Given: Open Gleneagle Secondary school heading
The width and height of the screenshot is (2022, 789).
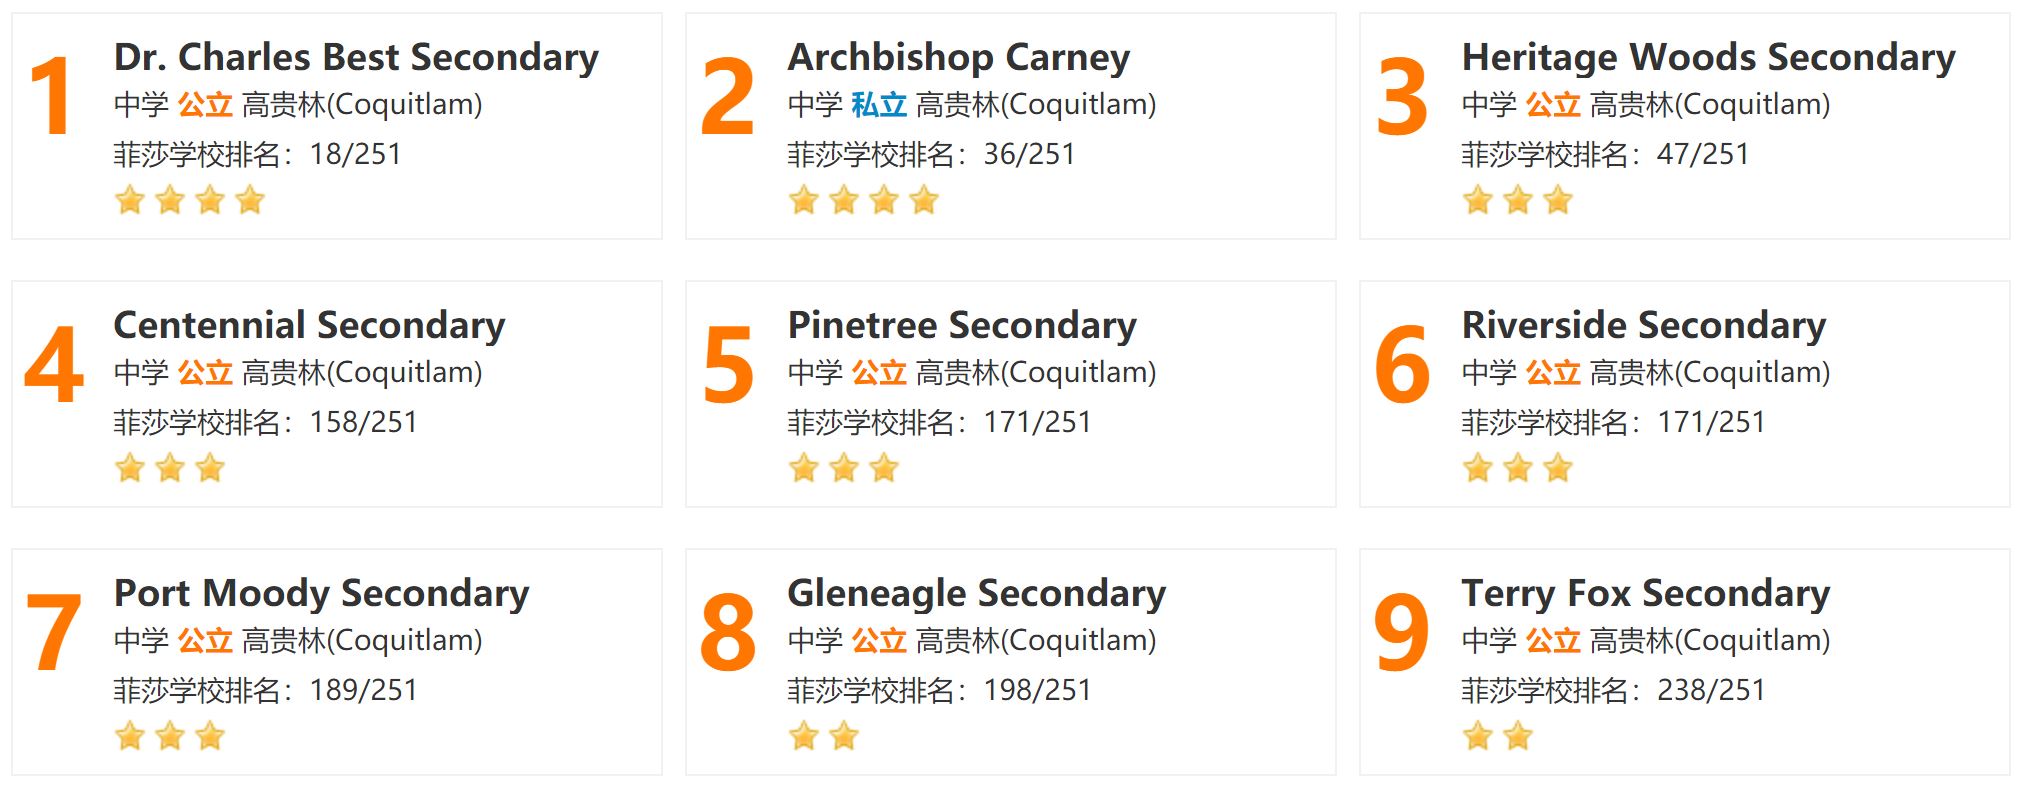Looking at the screenshot, I should click(977, 593).
